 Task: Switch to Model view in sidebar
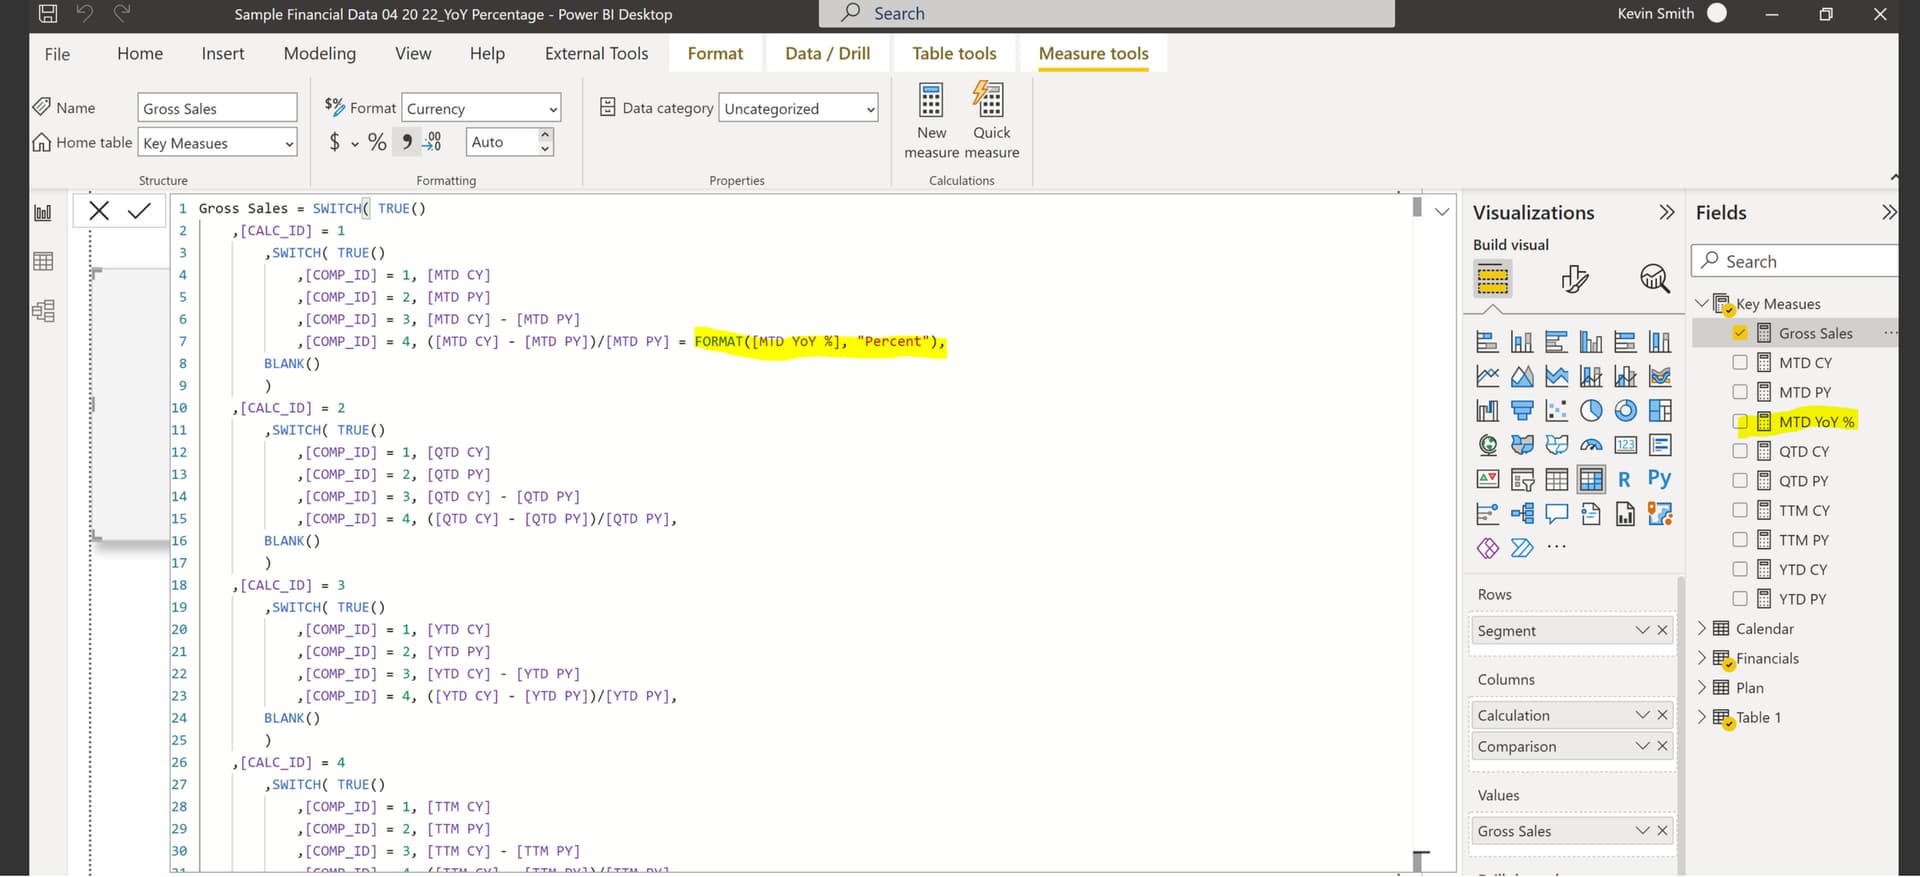click(x=43, y=311)
